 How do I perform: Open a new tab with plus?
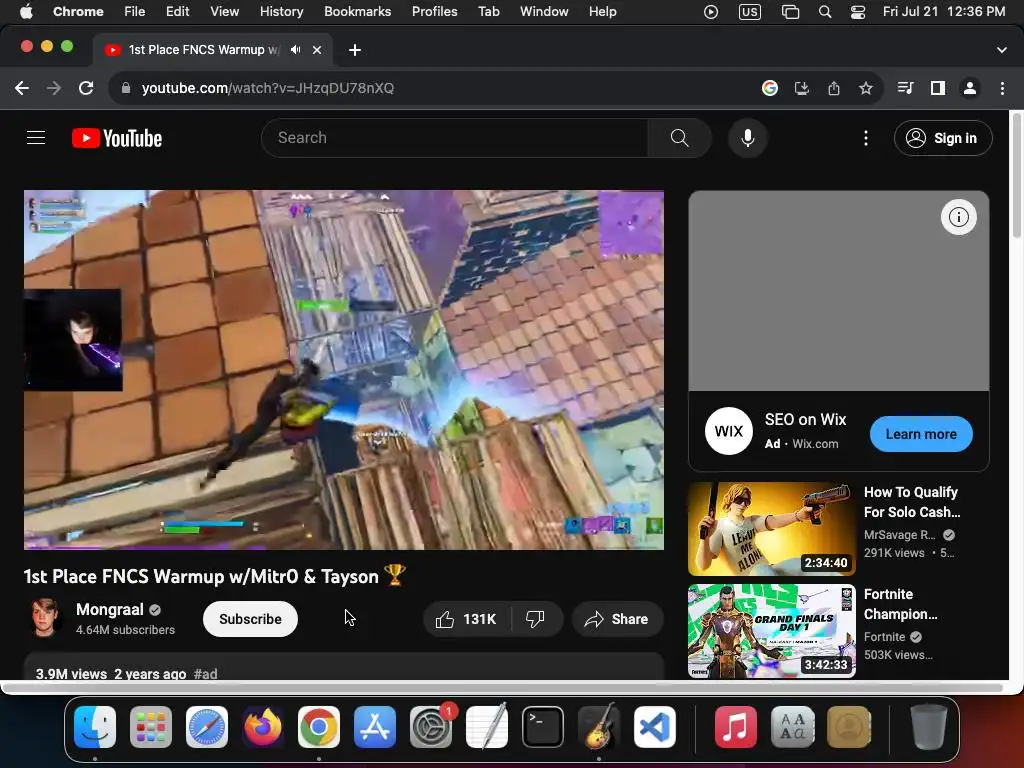tap(355, 50)
